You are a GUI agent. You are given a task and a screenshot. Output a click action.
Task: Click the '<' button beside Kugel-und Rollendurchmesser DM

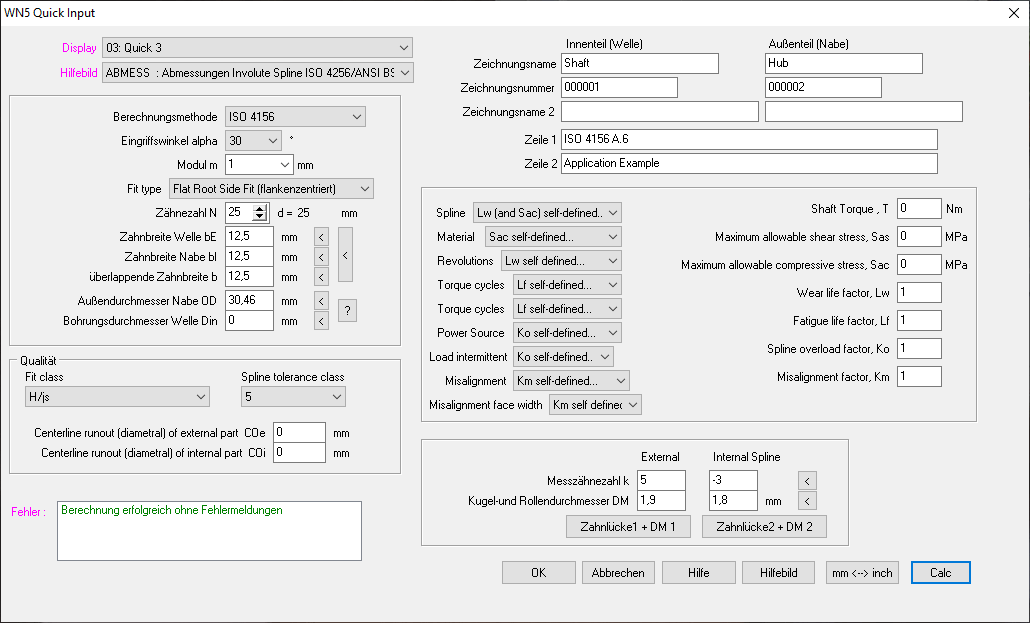(810, 500)
